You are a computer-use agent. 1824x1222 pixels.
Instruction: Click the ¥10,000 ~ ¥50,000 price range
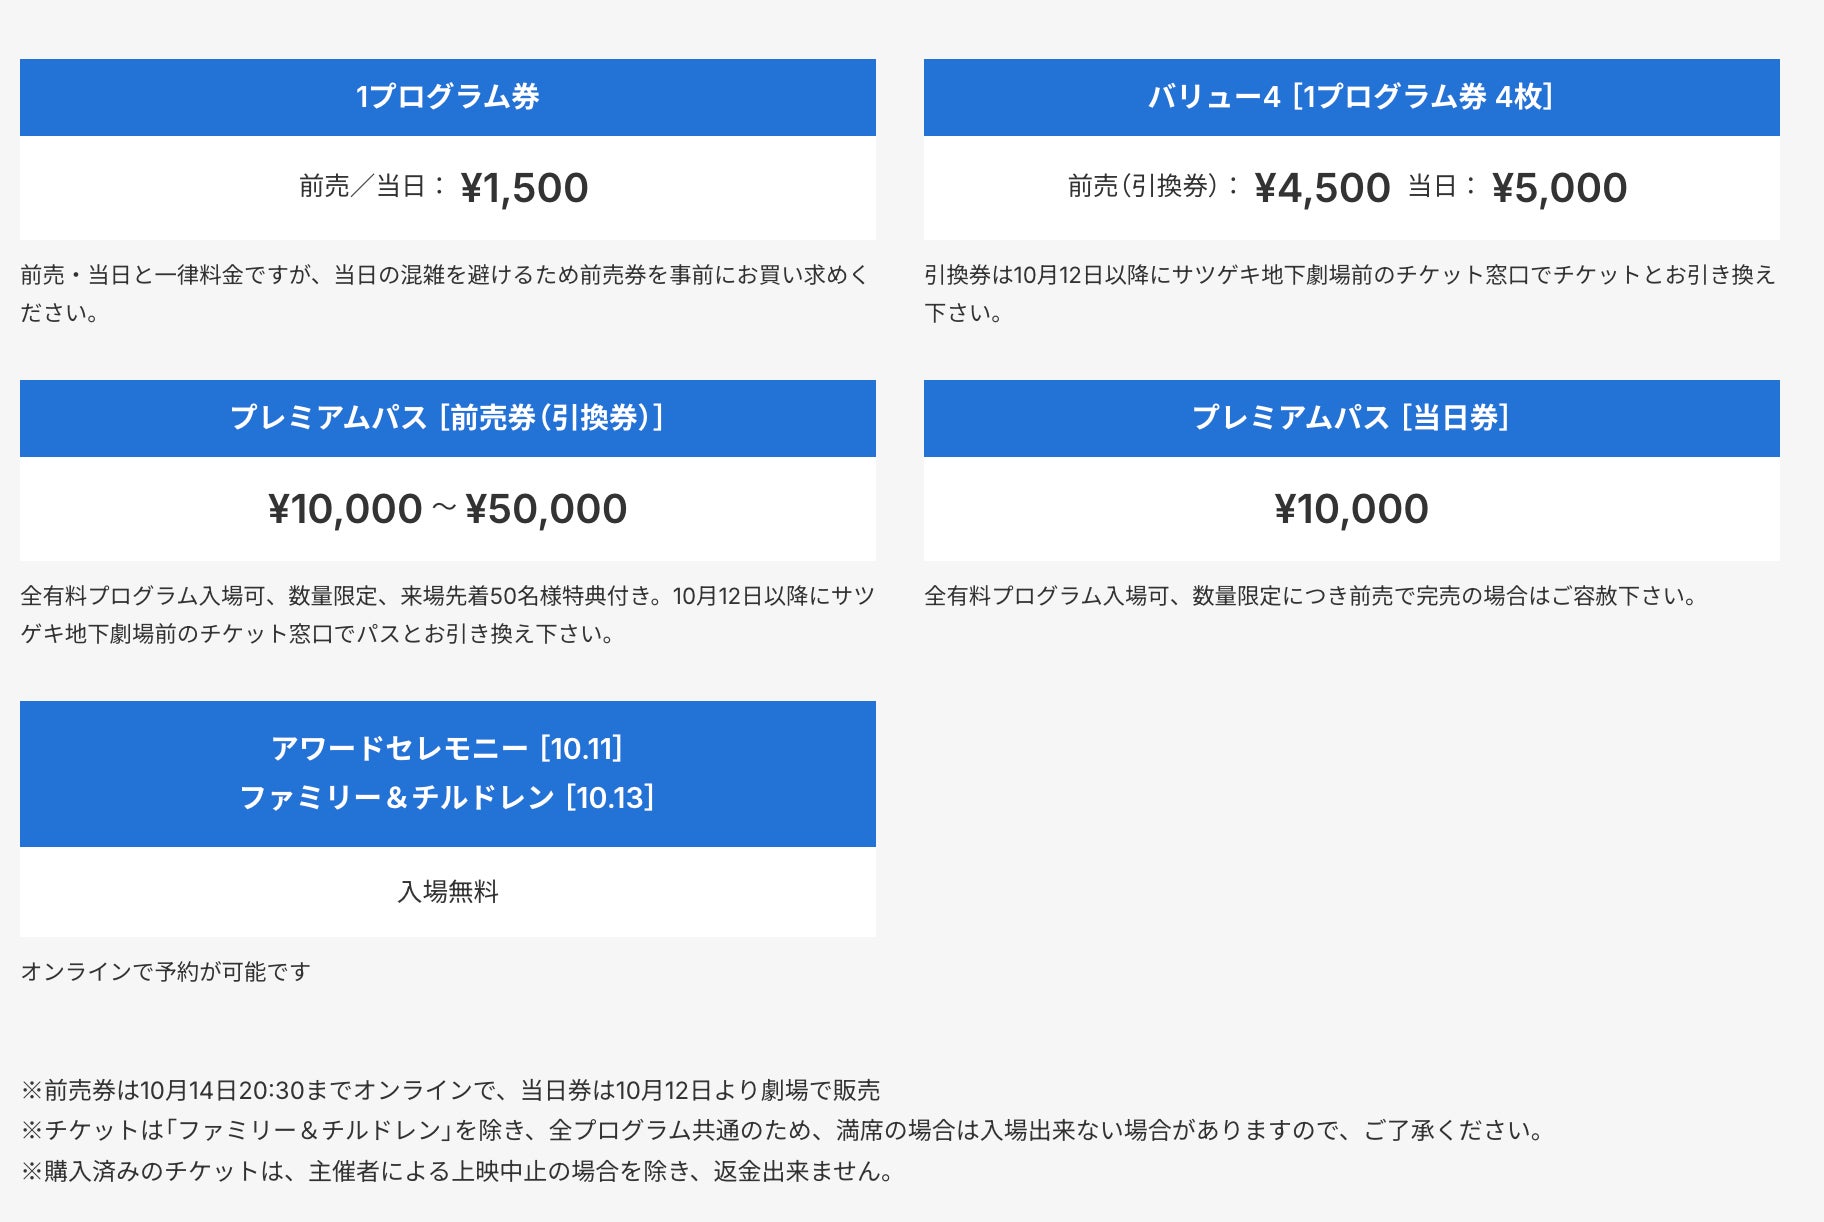pos(448,509)
